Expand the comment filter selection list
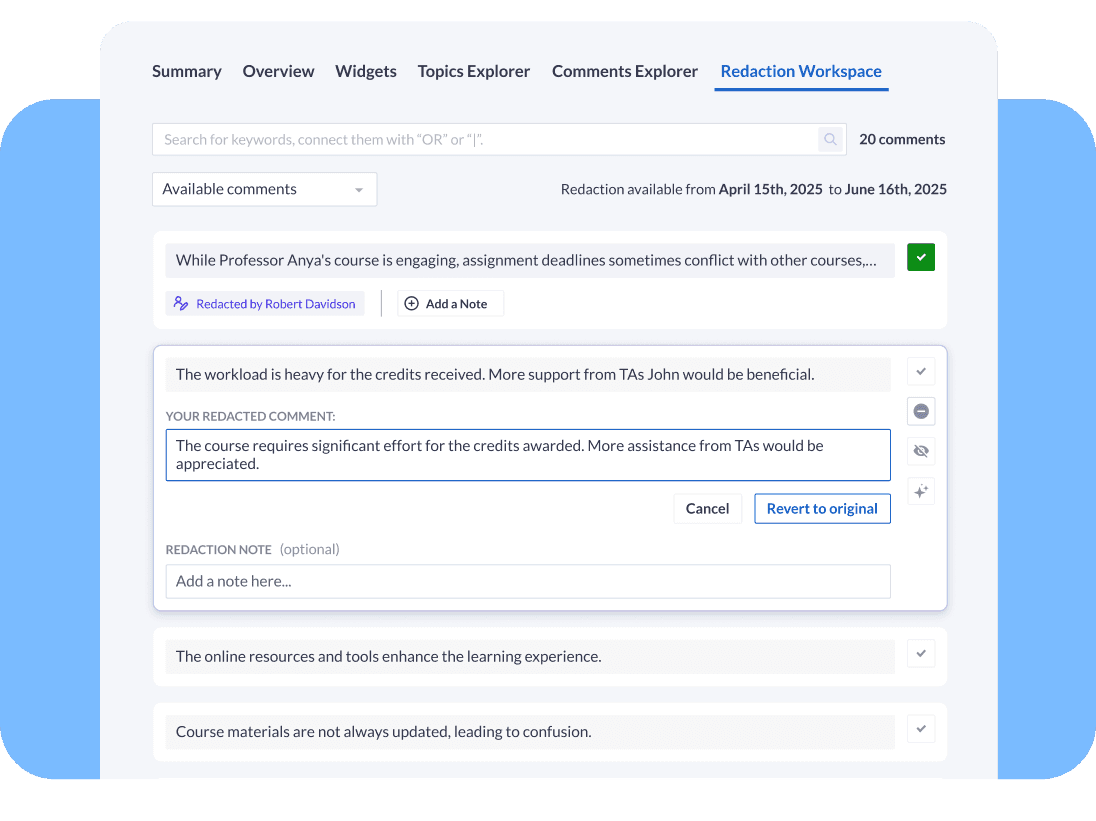 [x=264, y=189]
